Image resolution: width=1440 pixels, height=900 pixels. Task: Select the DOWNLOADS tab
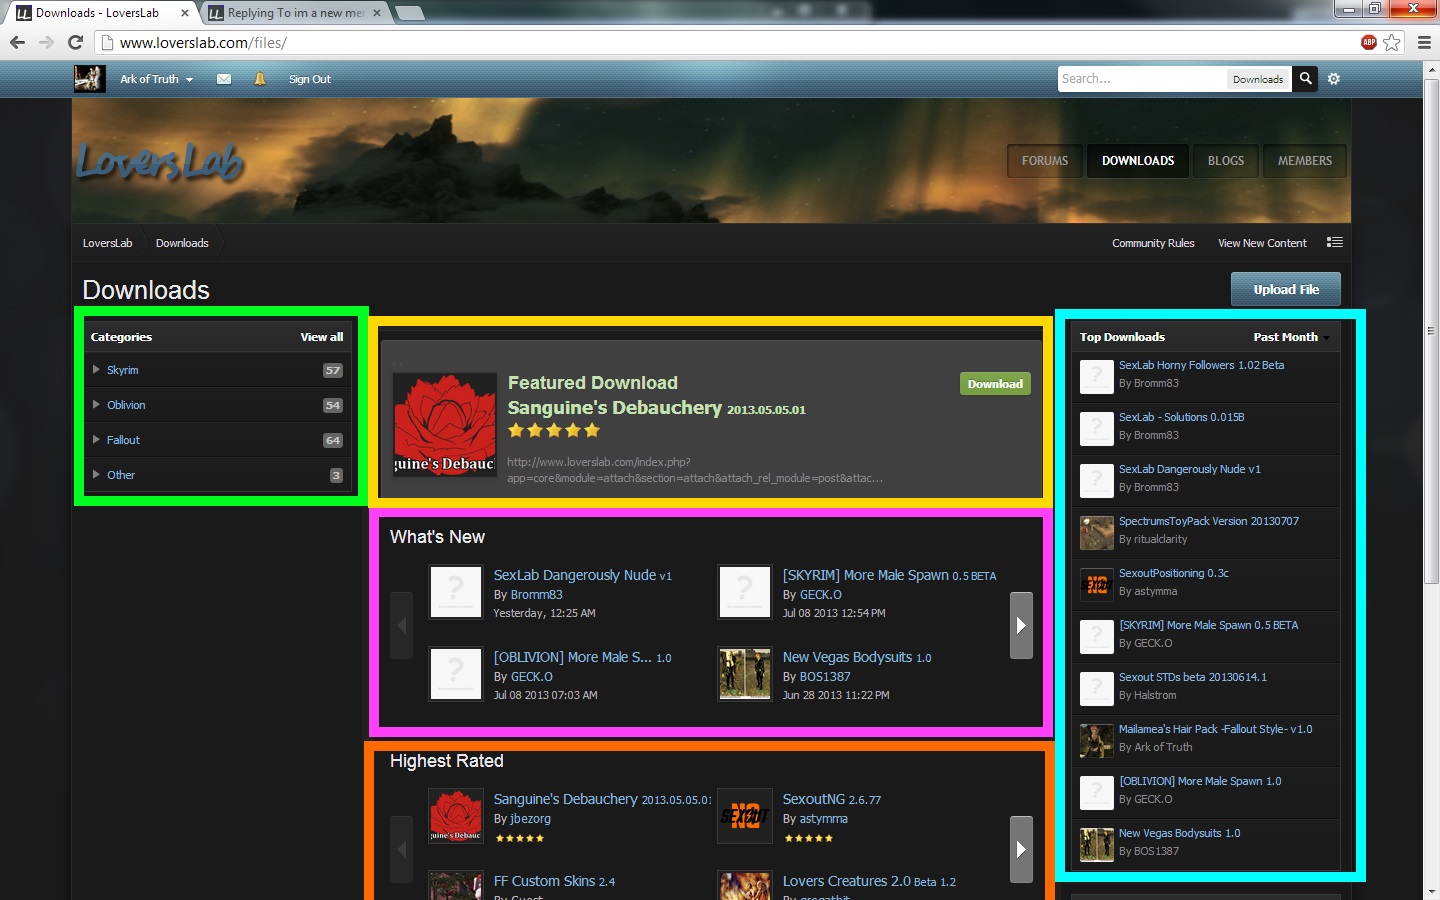pos(1138,161)
